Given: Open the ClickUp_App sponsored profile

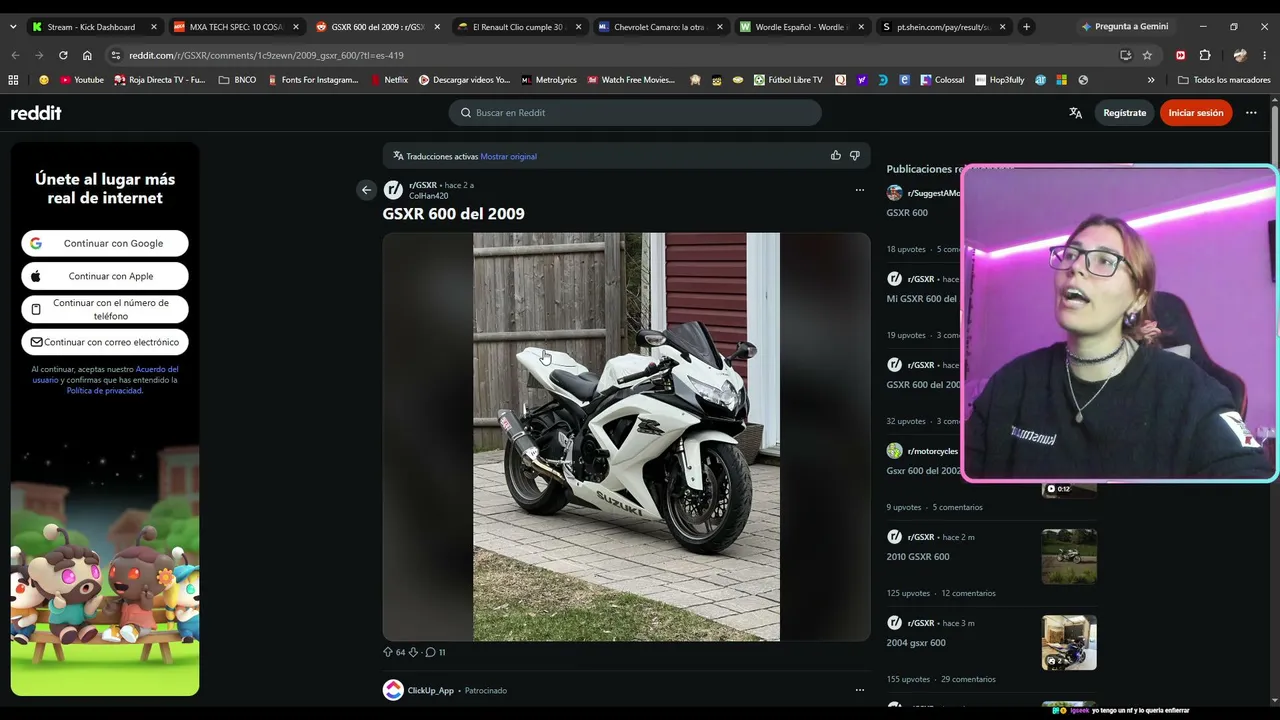Looking at the screenshot, I should pos(430,690).
